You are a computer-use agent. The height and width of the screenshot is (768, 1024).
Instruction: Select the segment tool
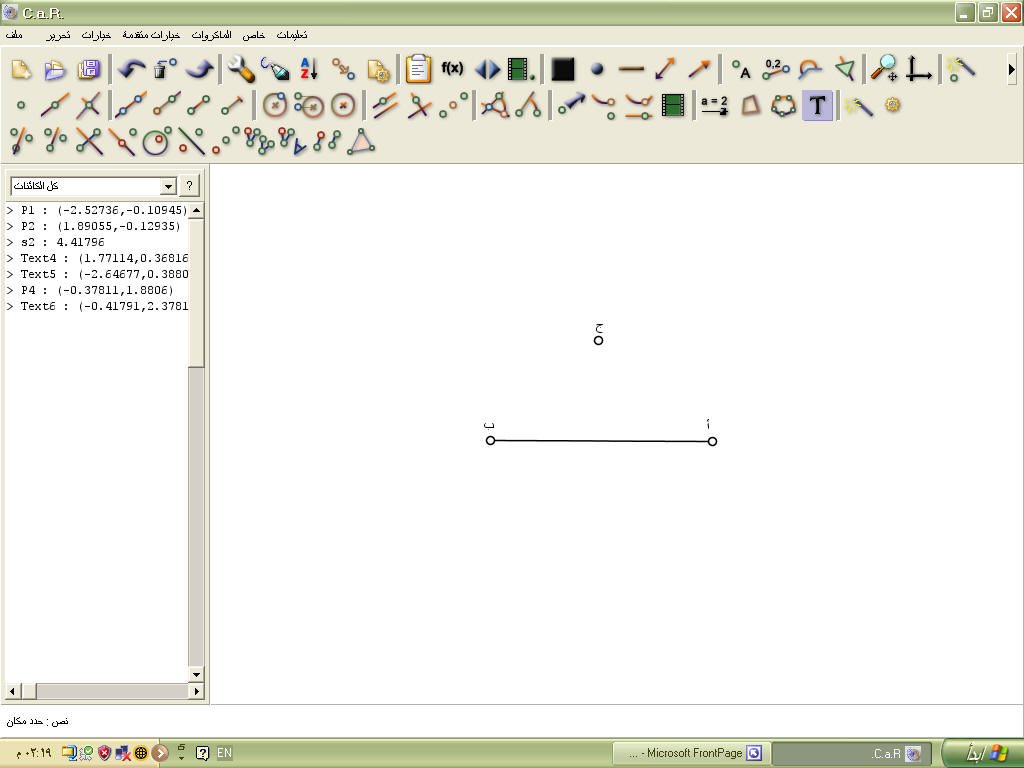pos(199,105)
